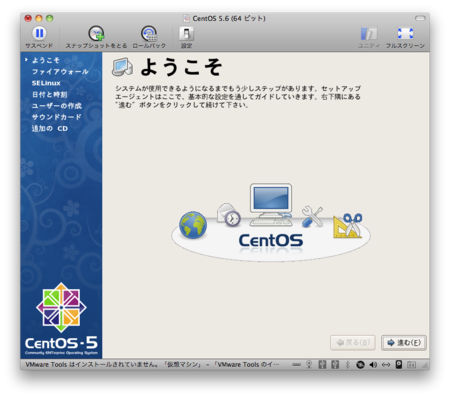Click the ロールバック rollback icon
Viewport: 450px width, 398px height.
tap(149, 33)
